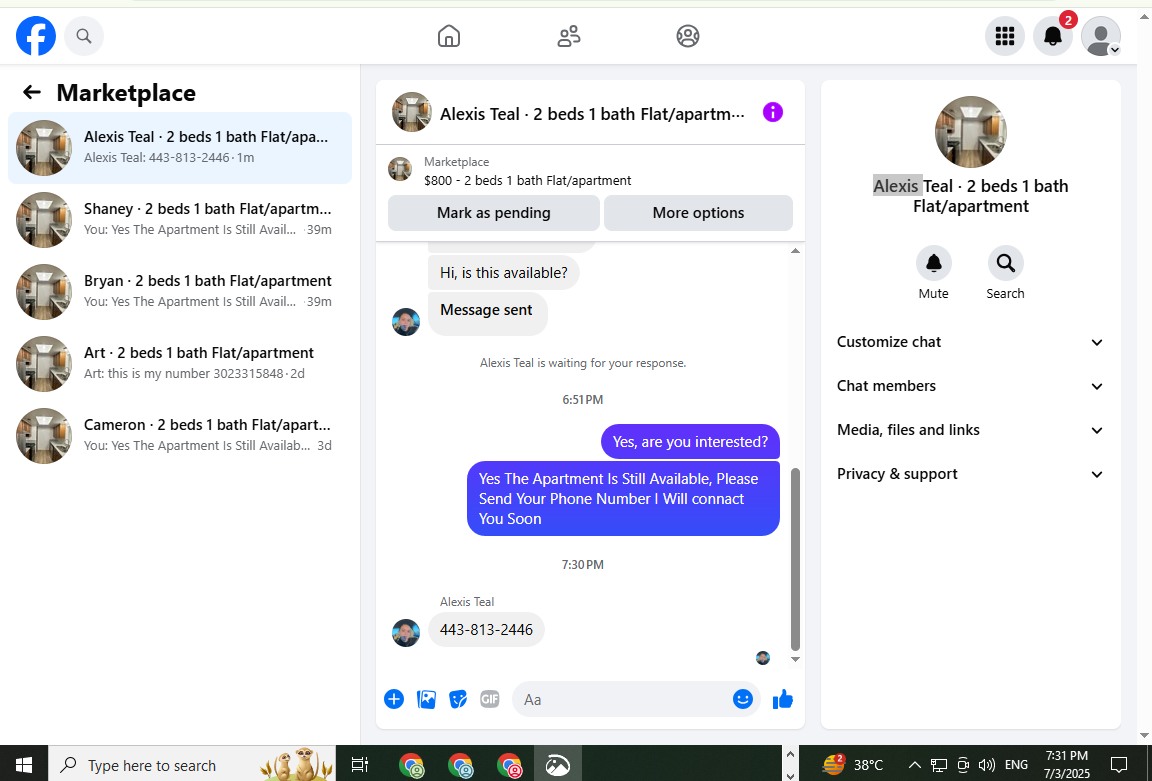1152x781 pixels.
Task: Open the GIF picker
Action: tap(490, 699)
